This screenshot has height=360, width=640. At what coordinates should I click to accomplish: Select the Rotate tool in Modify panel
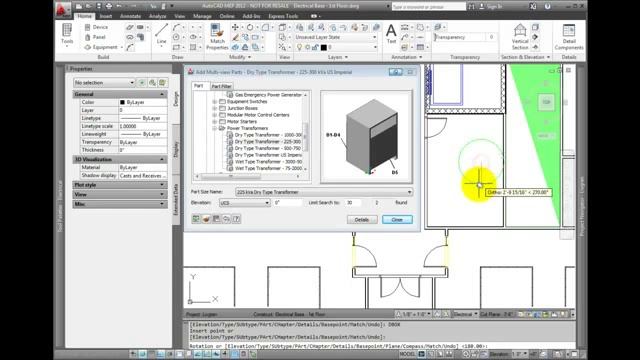coord(249,27)
